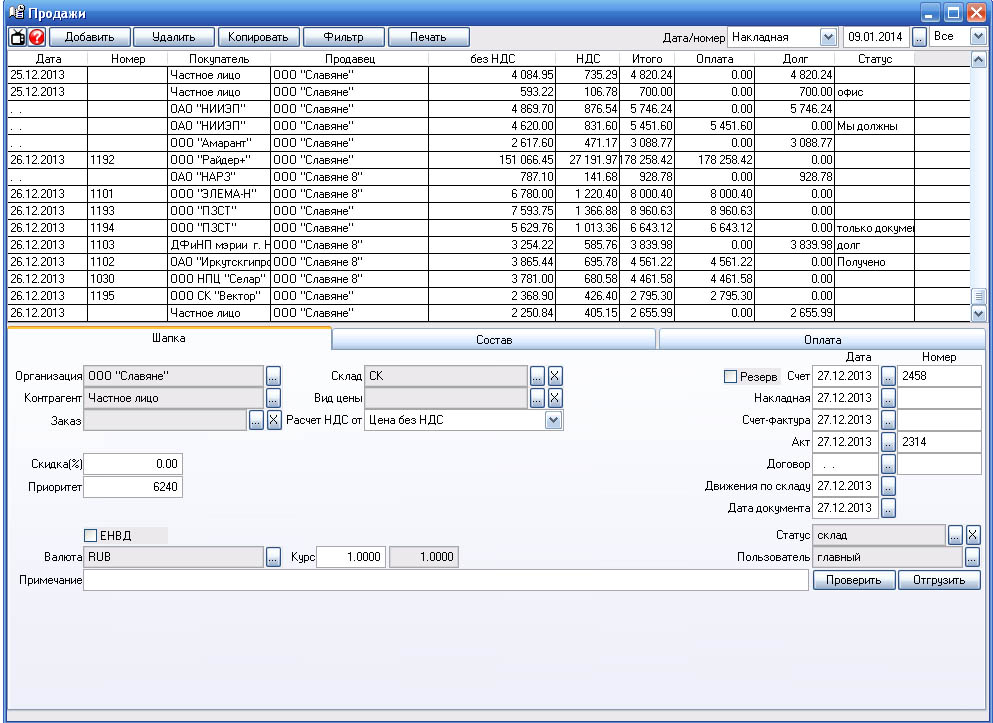Clear the Склад field with X button
This screenshot has height=723, width=993.
pos(555,376)
